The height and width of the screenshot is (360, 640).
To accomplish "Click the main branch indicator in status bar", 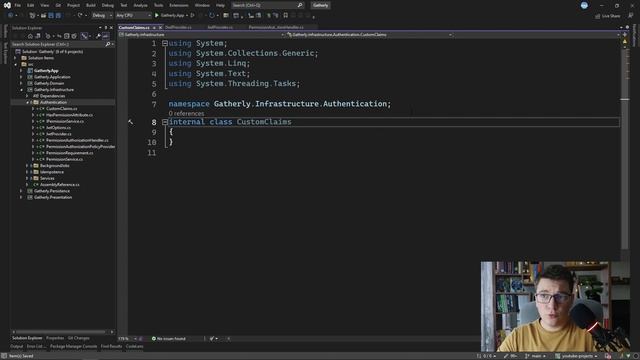I will pyautogui.click(x=536, y=356).
